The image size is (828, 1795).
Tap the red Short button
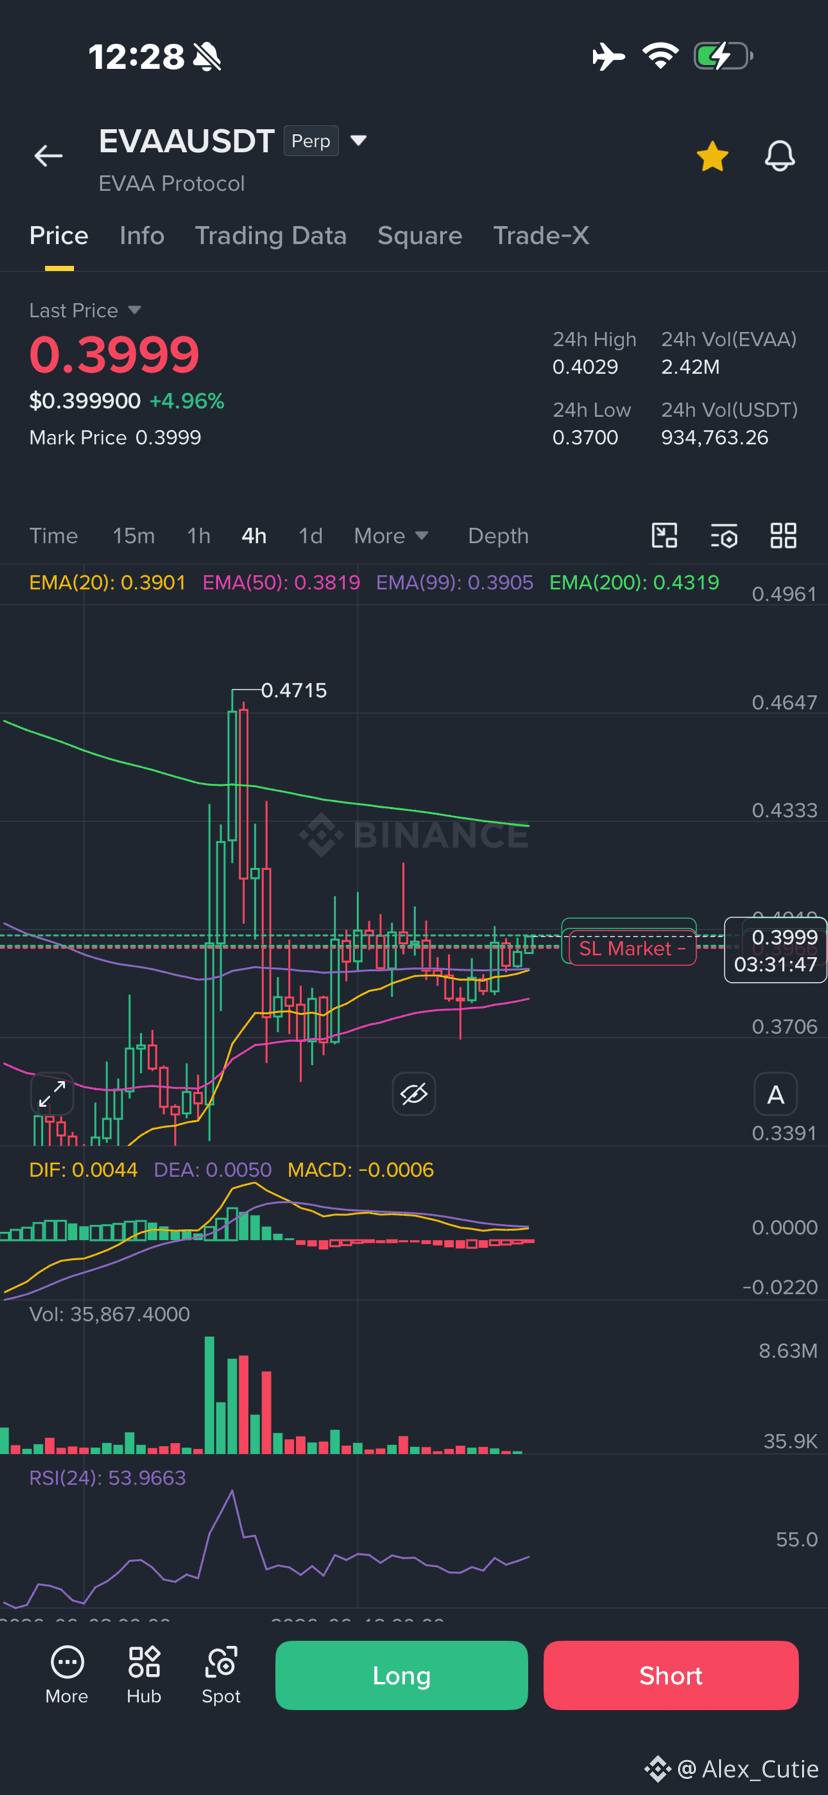pos(671,1675)
